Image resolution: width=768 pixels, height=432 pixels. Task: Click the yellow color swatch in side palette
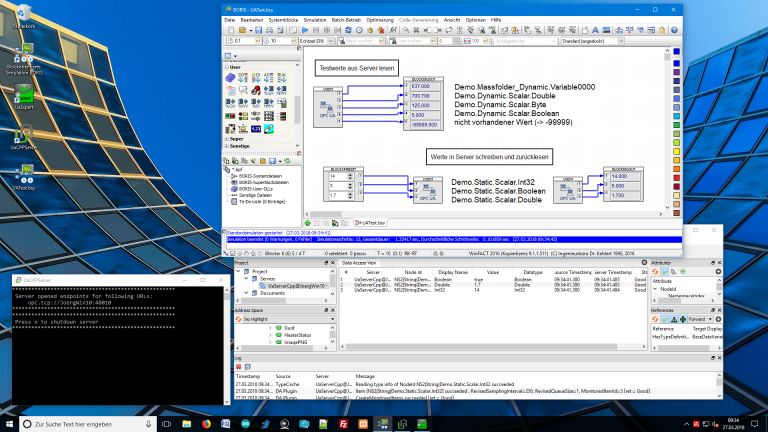(x=676, y=151)
